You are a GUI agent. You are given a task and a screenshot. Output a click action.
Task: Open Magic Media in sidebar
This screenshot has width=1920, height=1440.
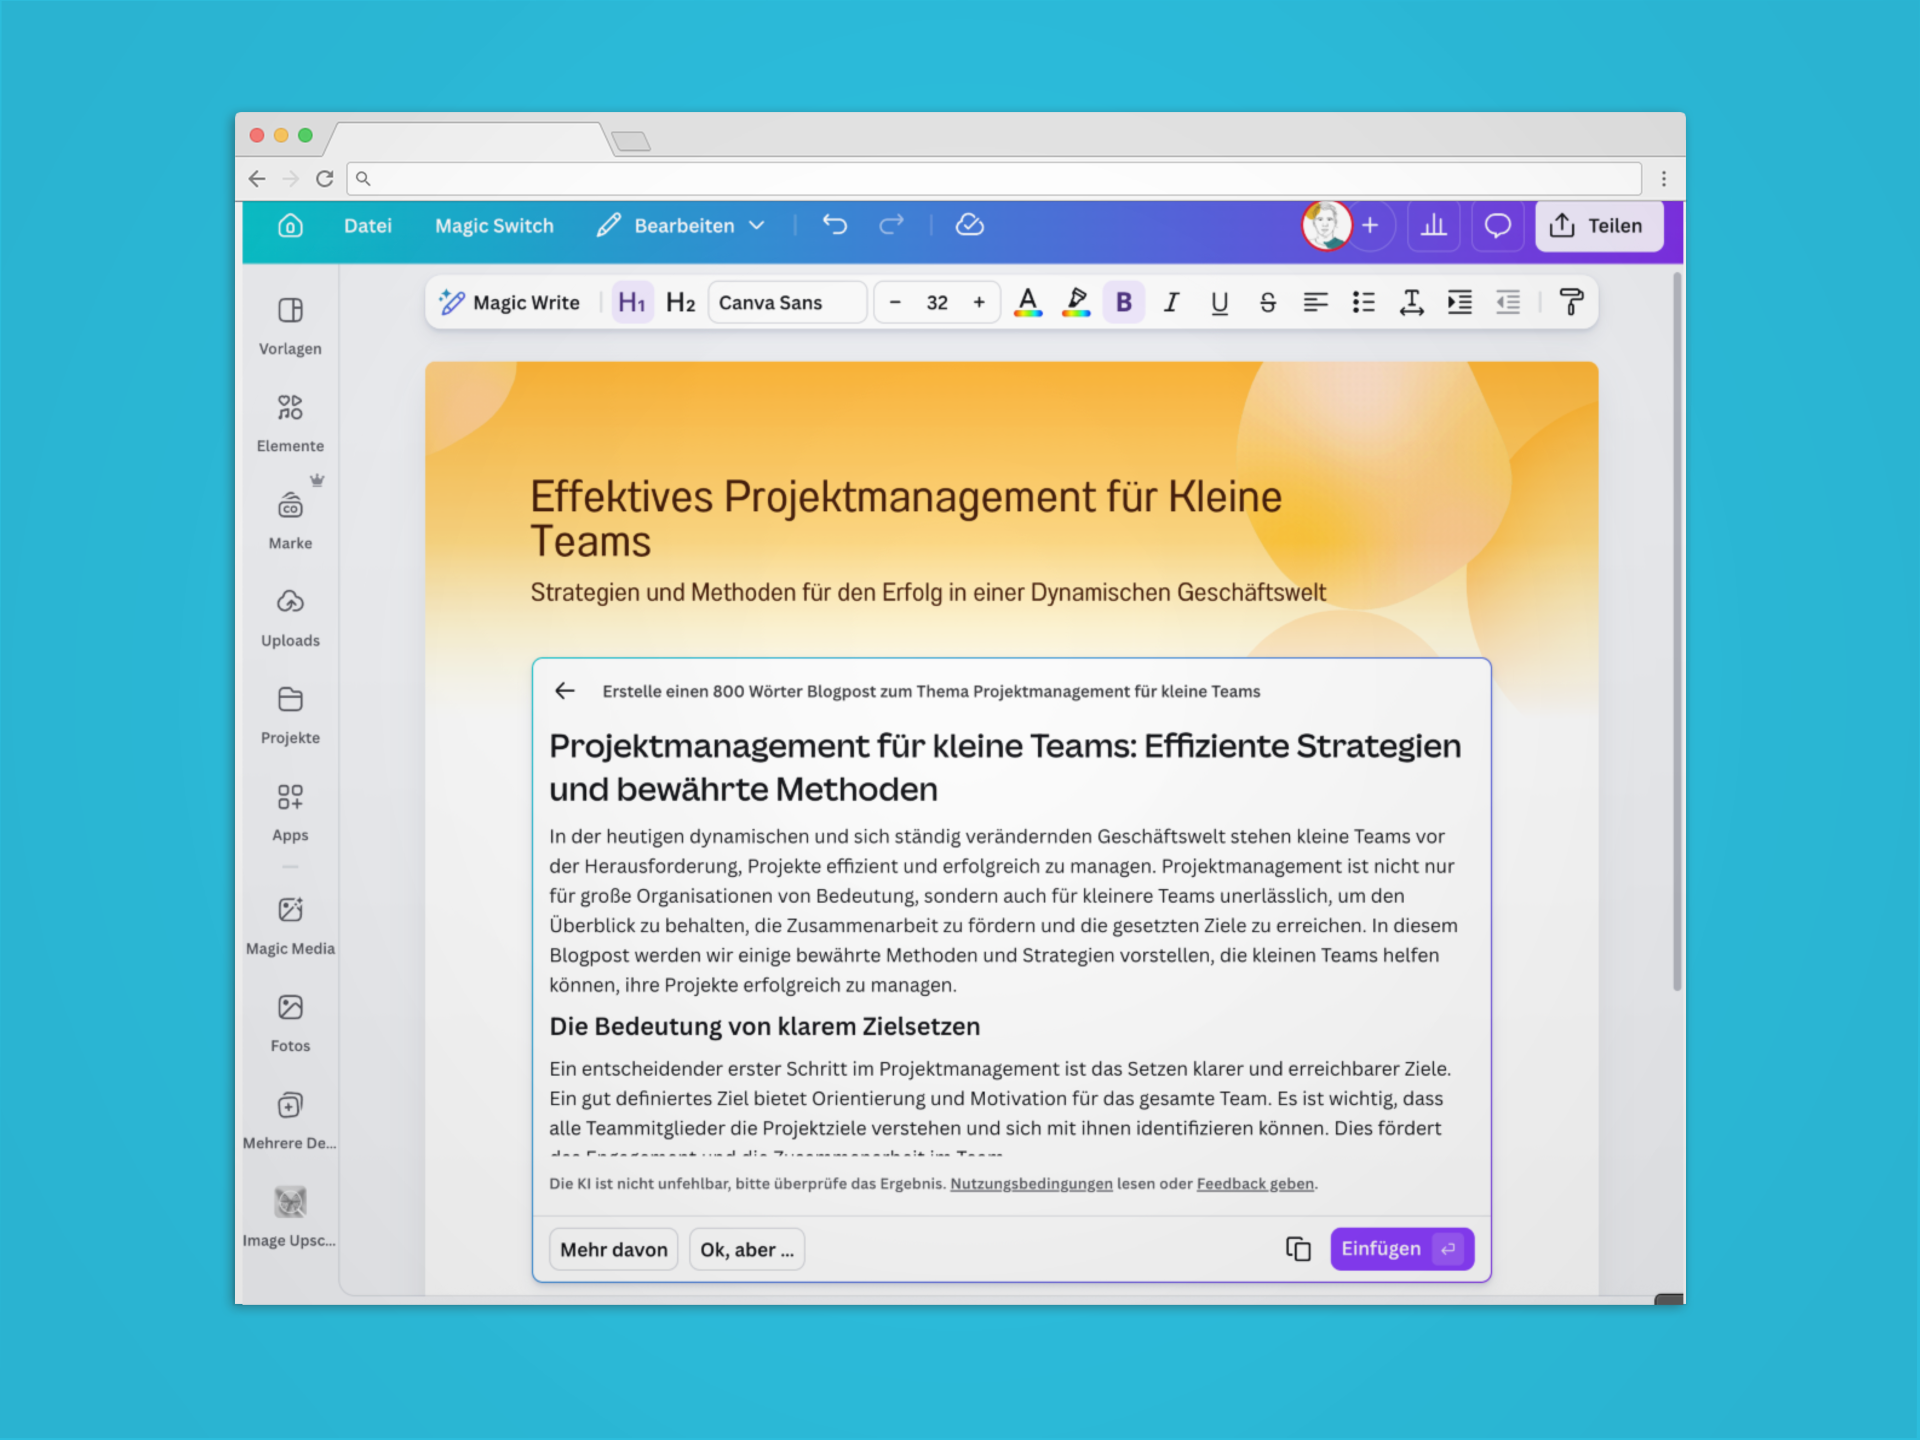coord(290,926)
